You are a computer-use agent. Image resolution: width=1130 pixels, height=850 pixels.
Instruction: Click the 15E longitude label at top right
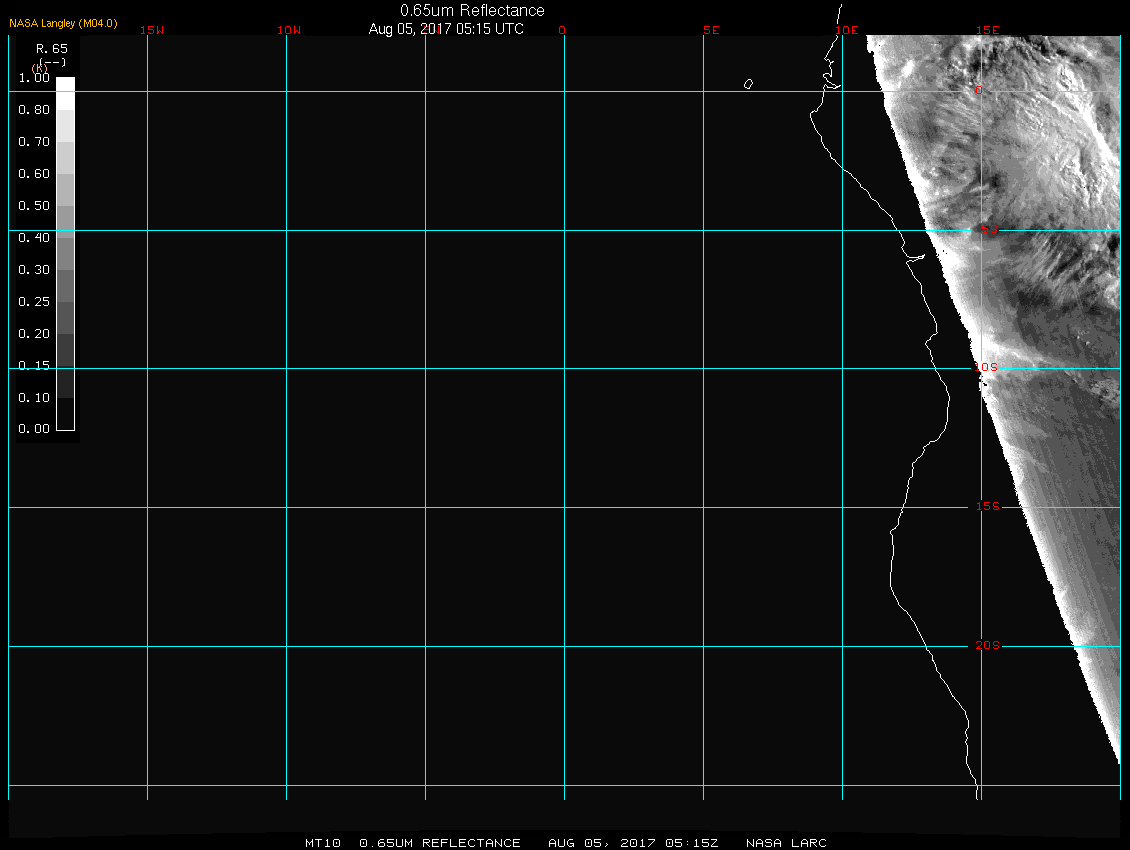pyautogui.click(x=988, y=30)
